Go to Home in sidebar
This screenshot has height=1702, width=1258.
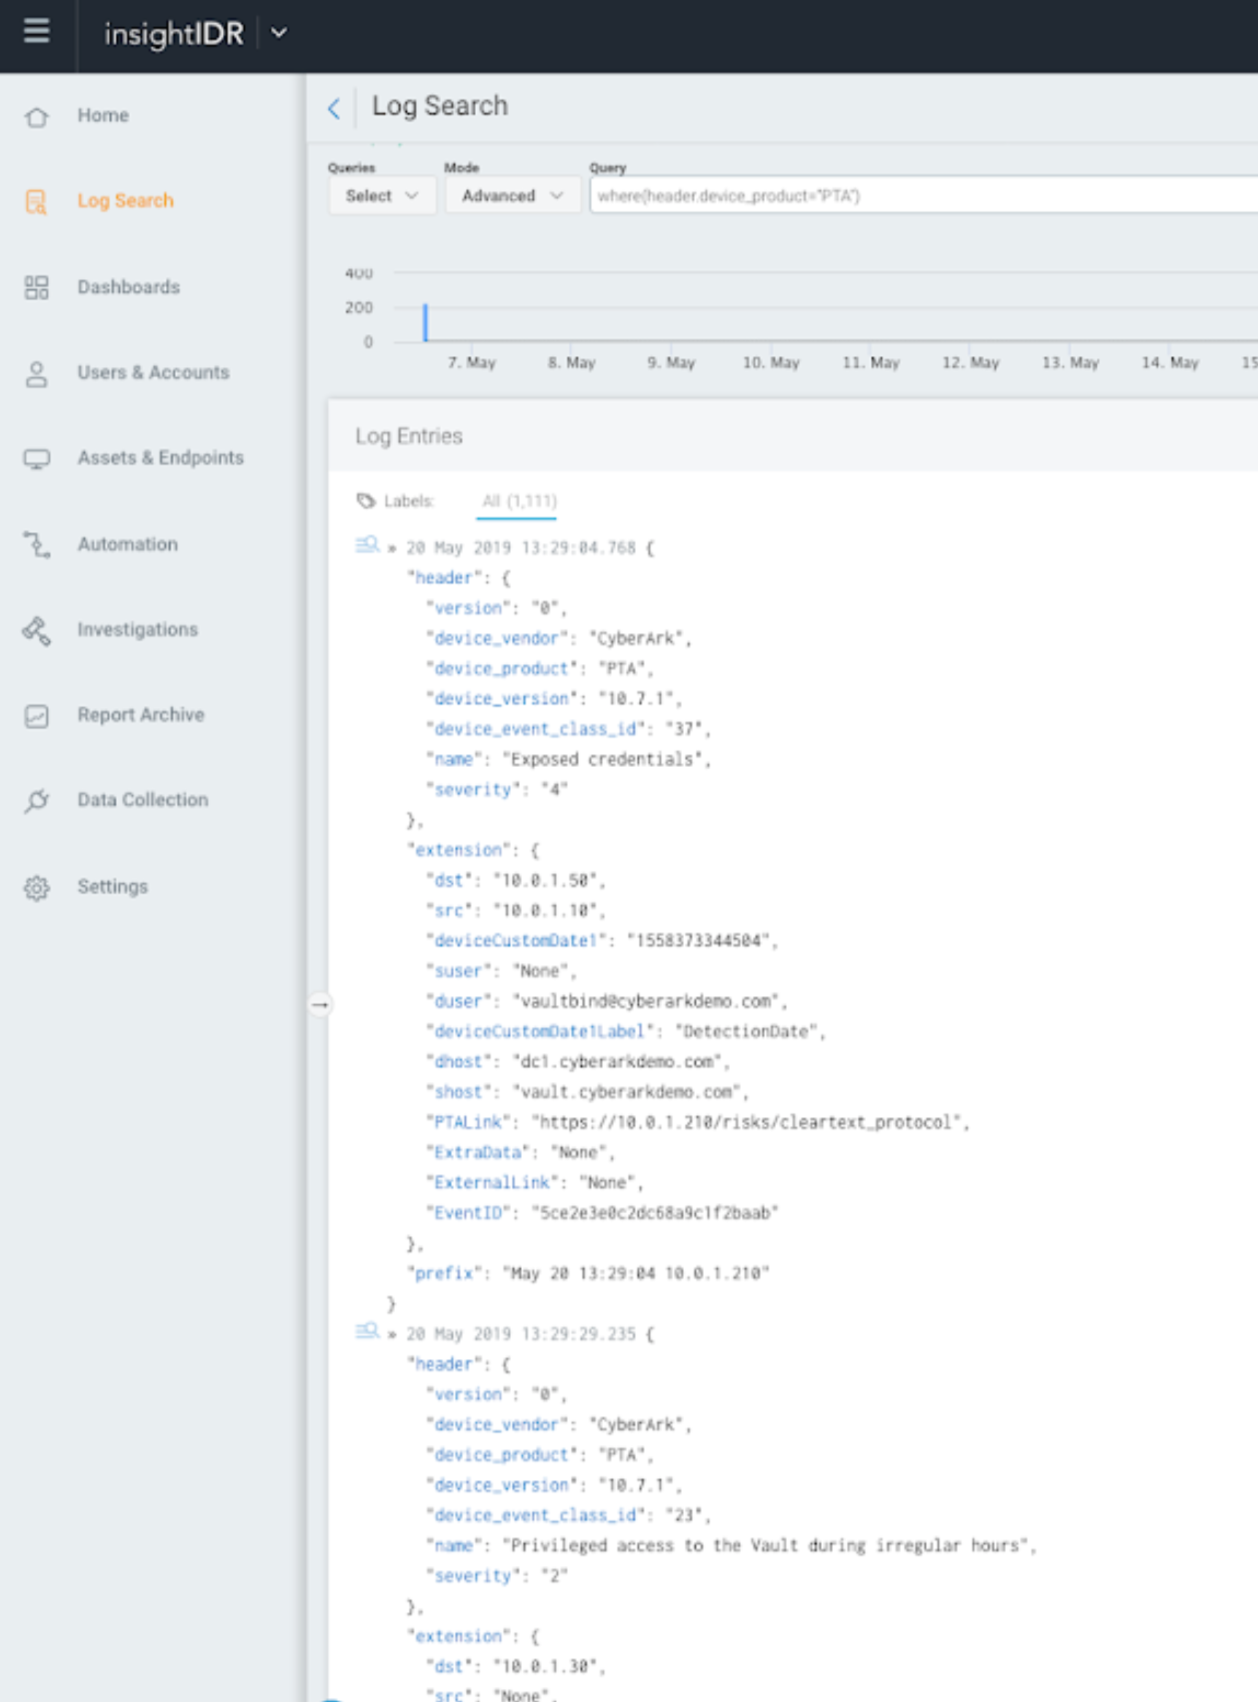(103, 115)
